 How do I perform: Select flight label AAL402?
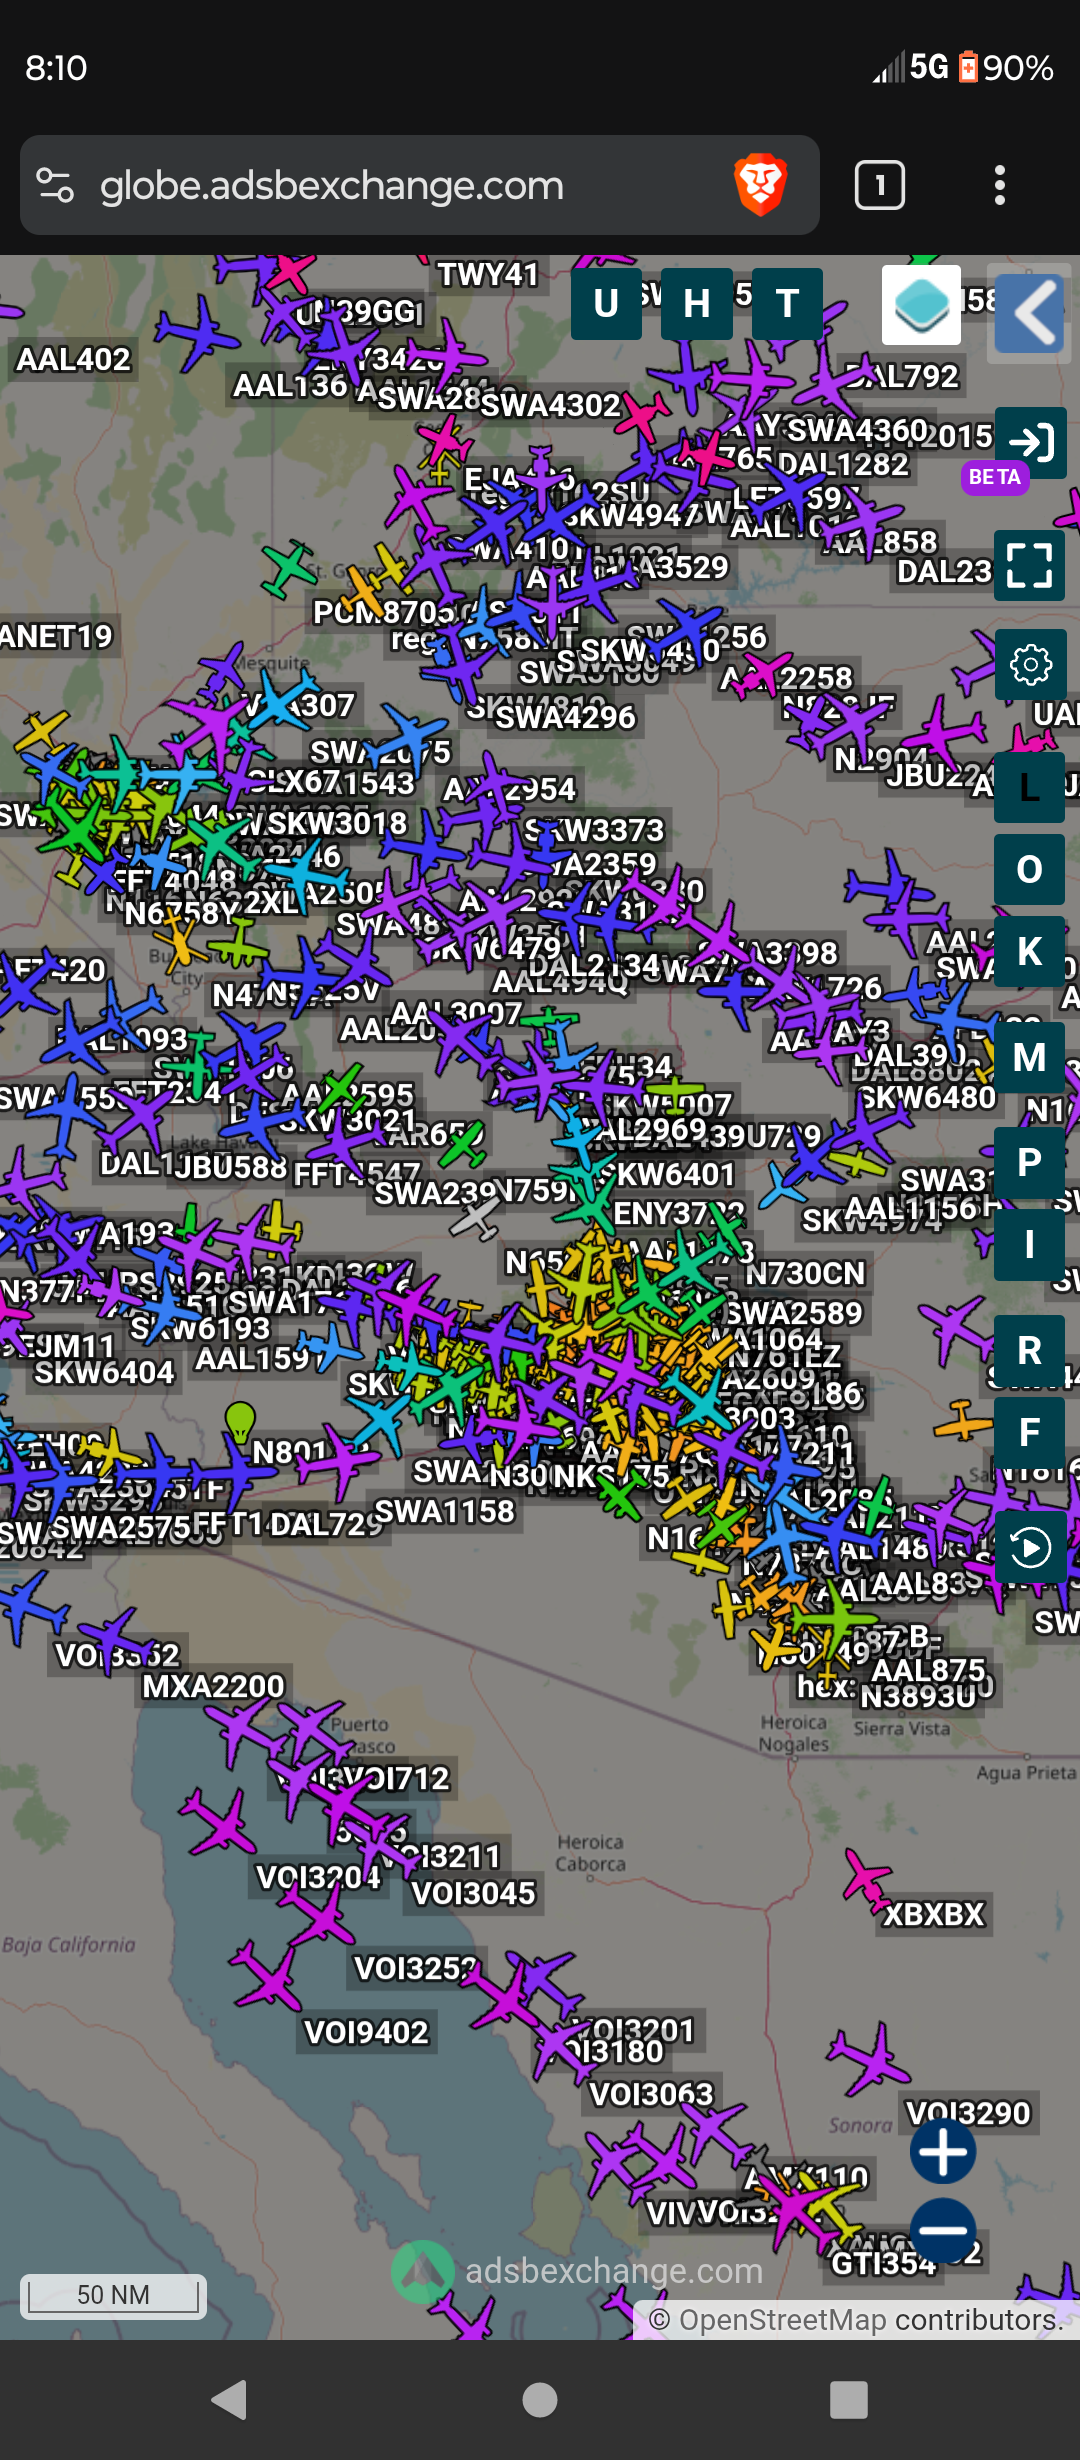pyautogui.click(x=74, y=359)
